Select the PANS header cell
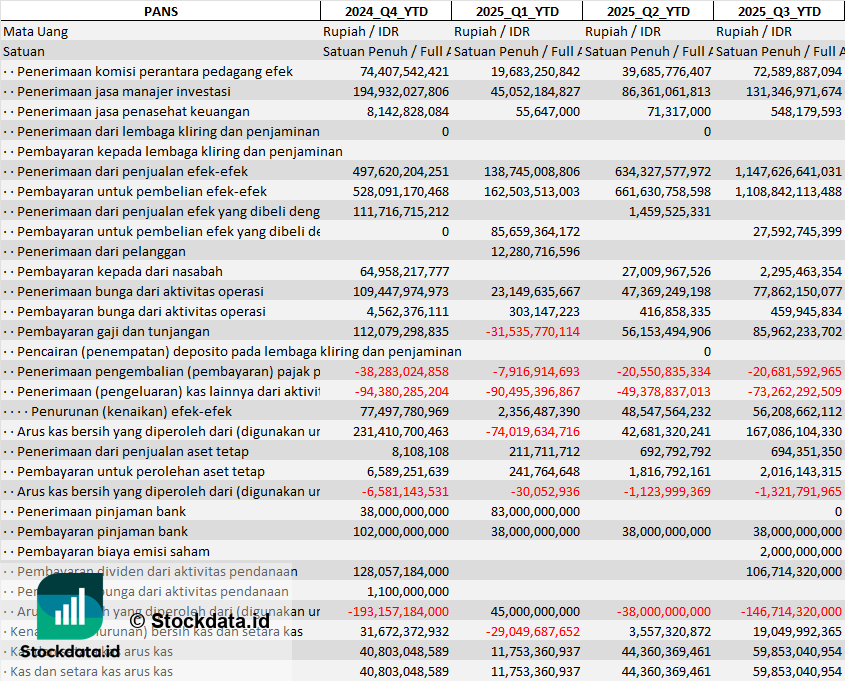 tap(161, 11)
